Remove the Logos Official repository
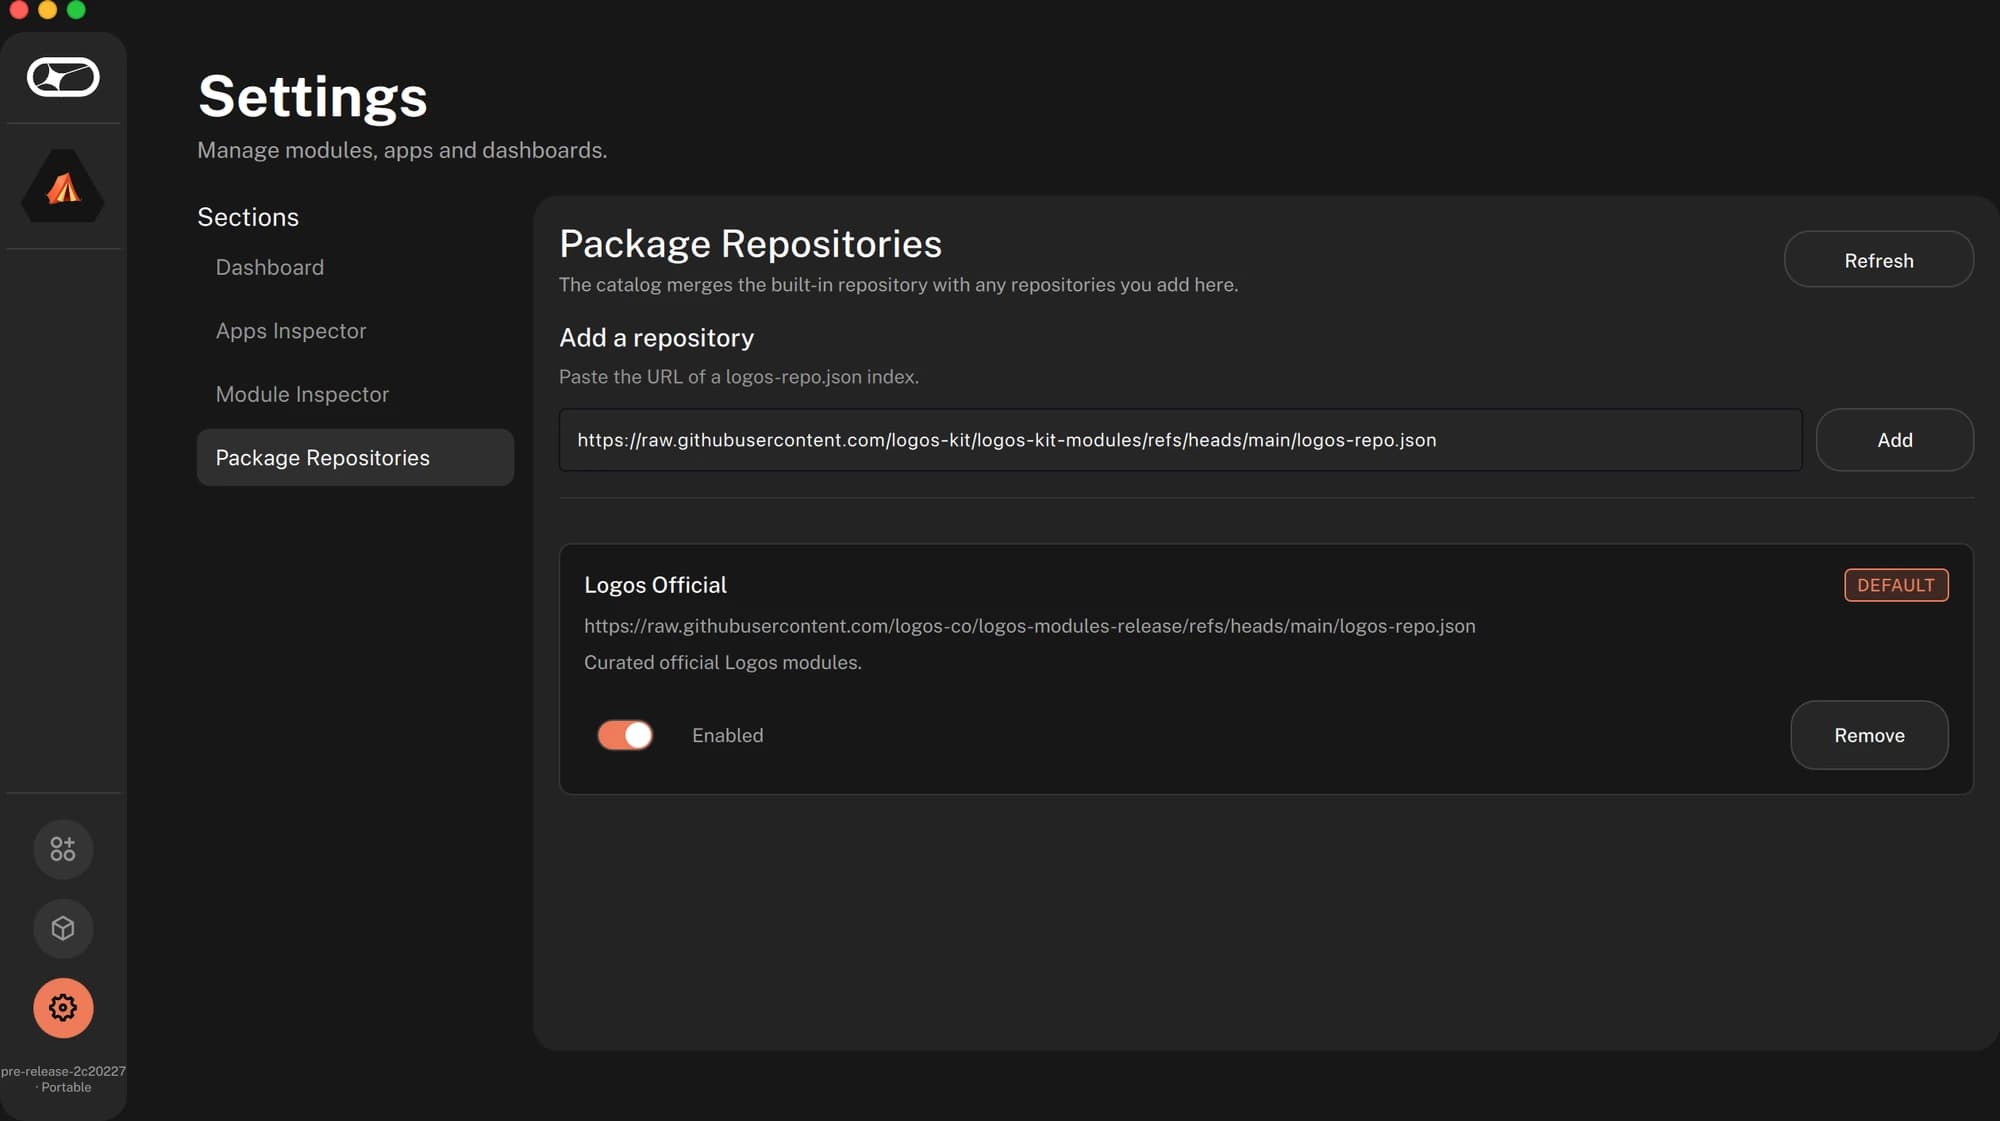The width and height of the screenshot is (2000, 1121). 1868,735
